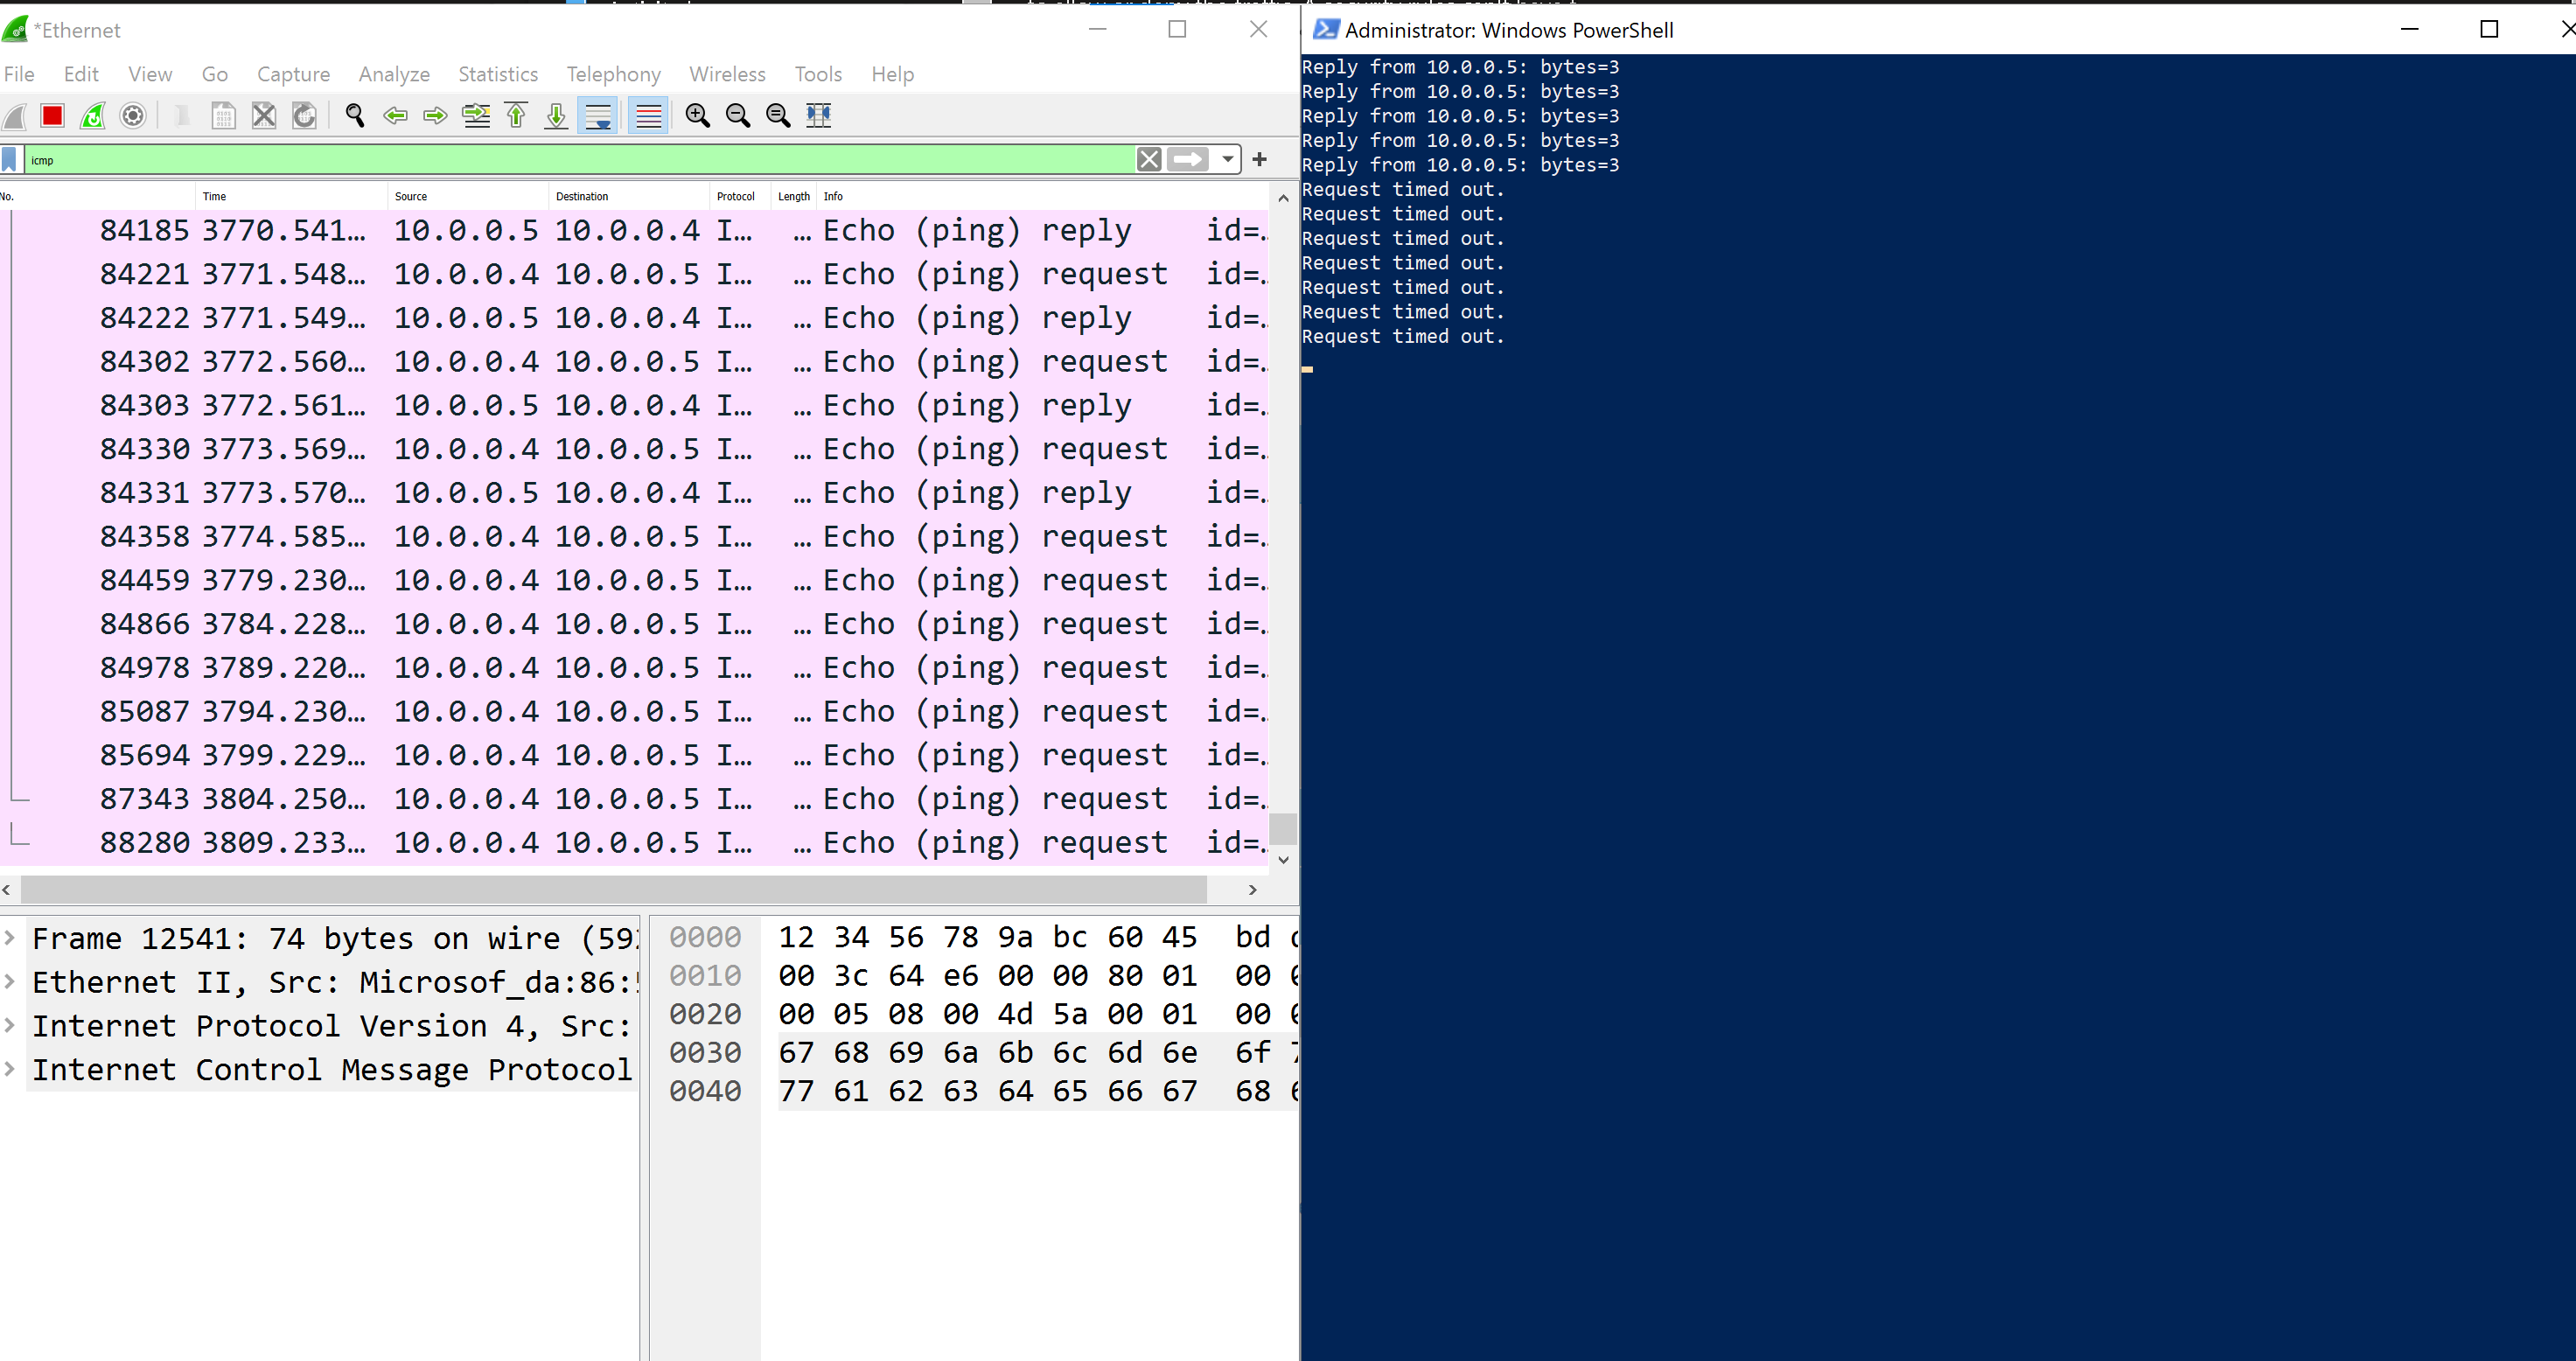Click the restart capture icon
This screenshot has width=2576, height=1361.
click(x=94, y=114)
